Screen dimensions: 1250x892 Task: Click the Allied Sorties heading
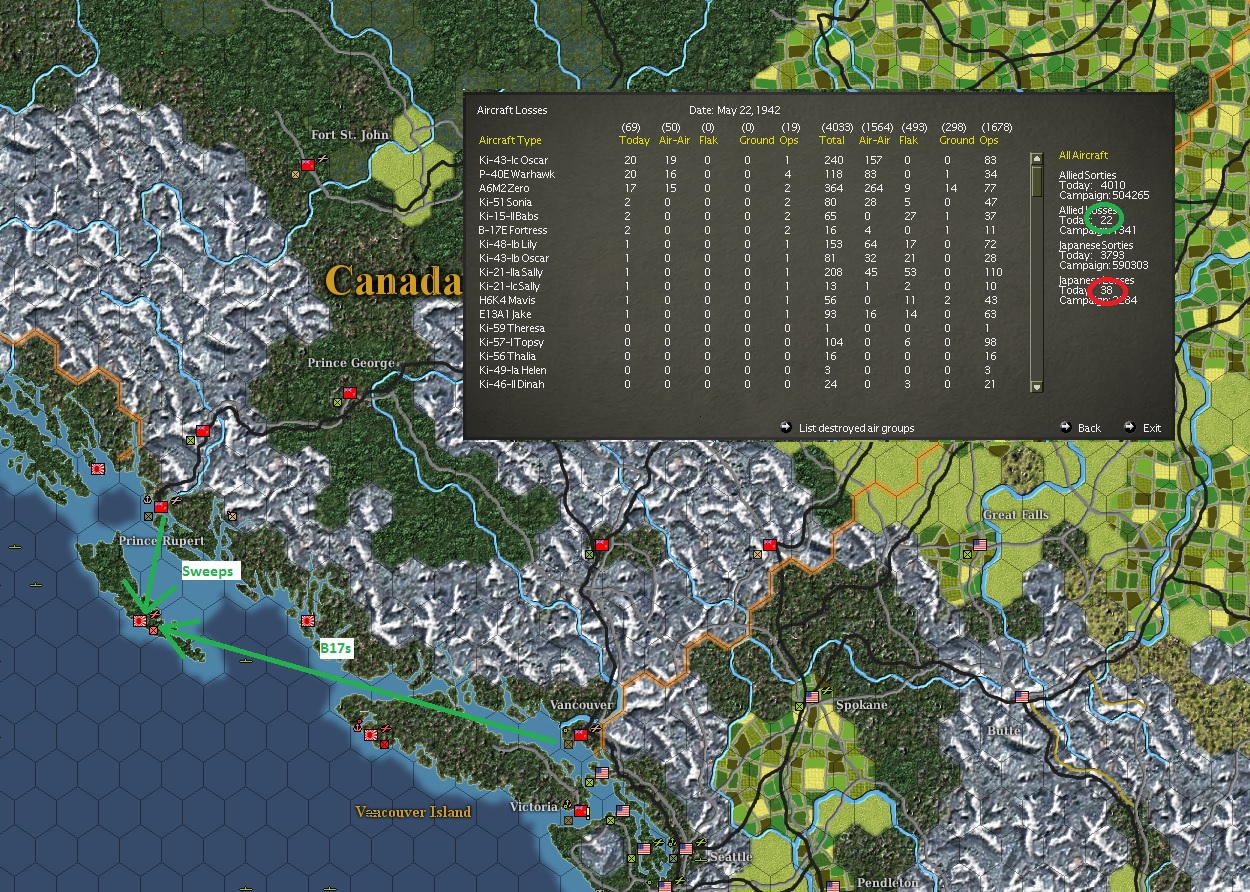[1088, 175]
